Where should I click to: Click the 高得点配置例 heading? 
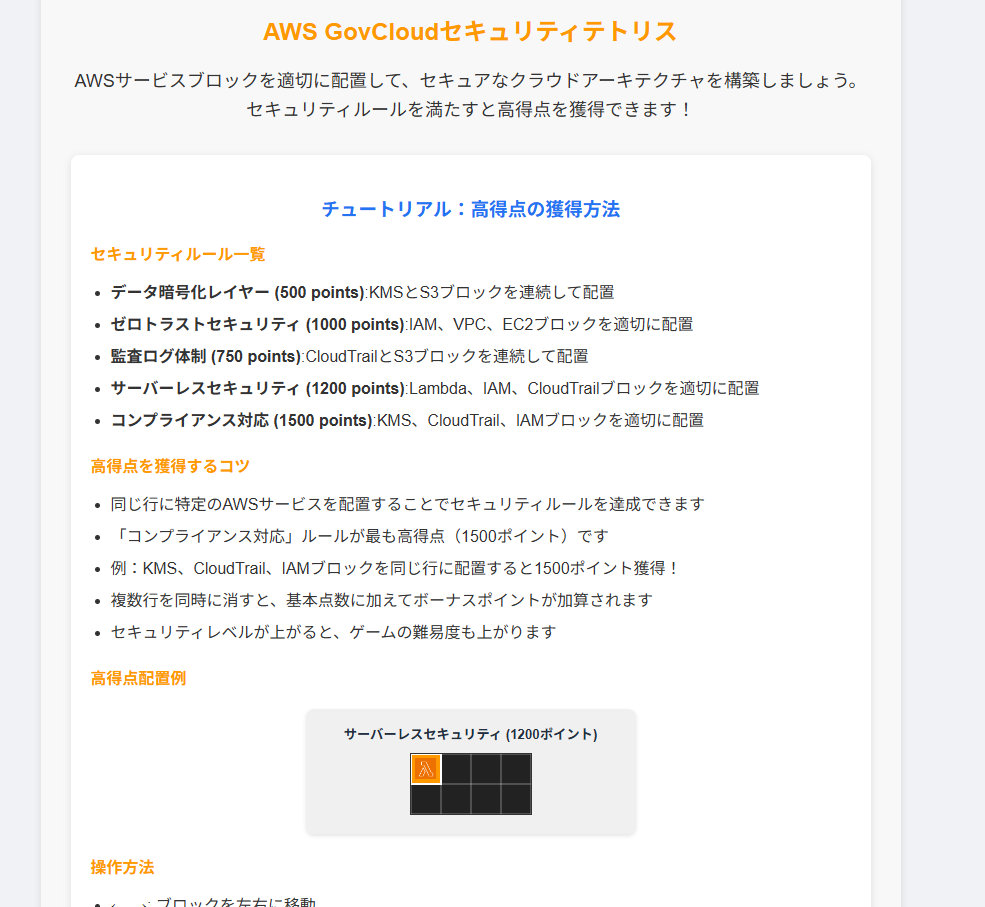(138, 678)
